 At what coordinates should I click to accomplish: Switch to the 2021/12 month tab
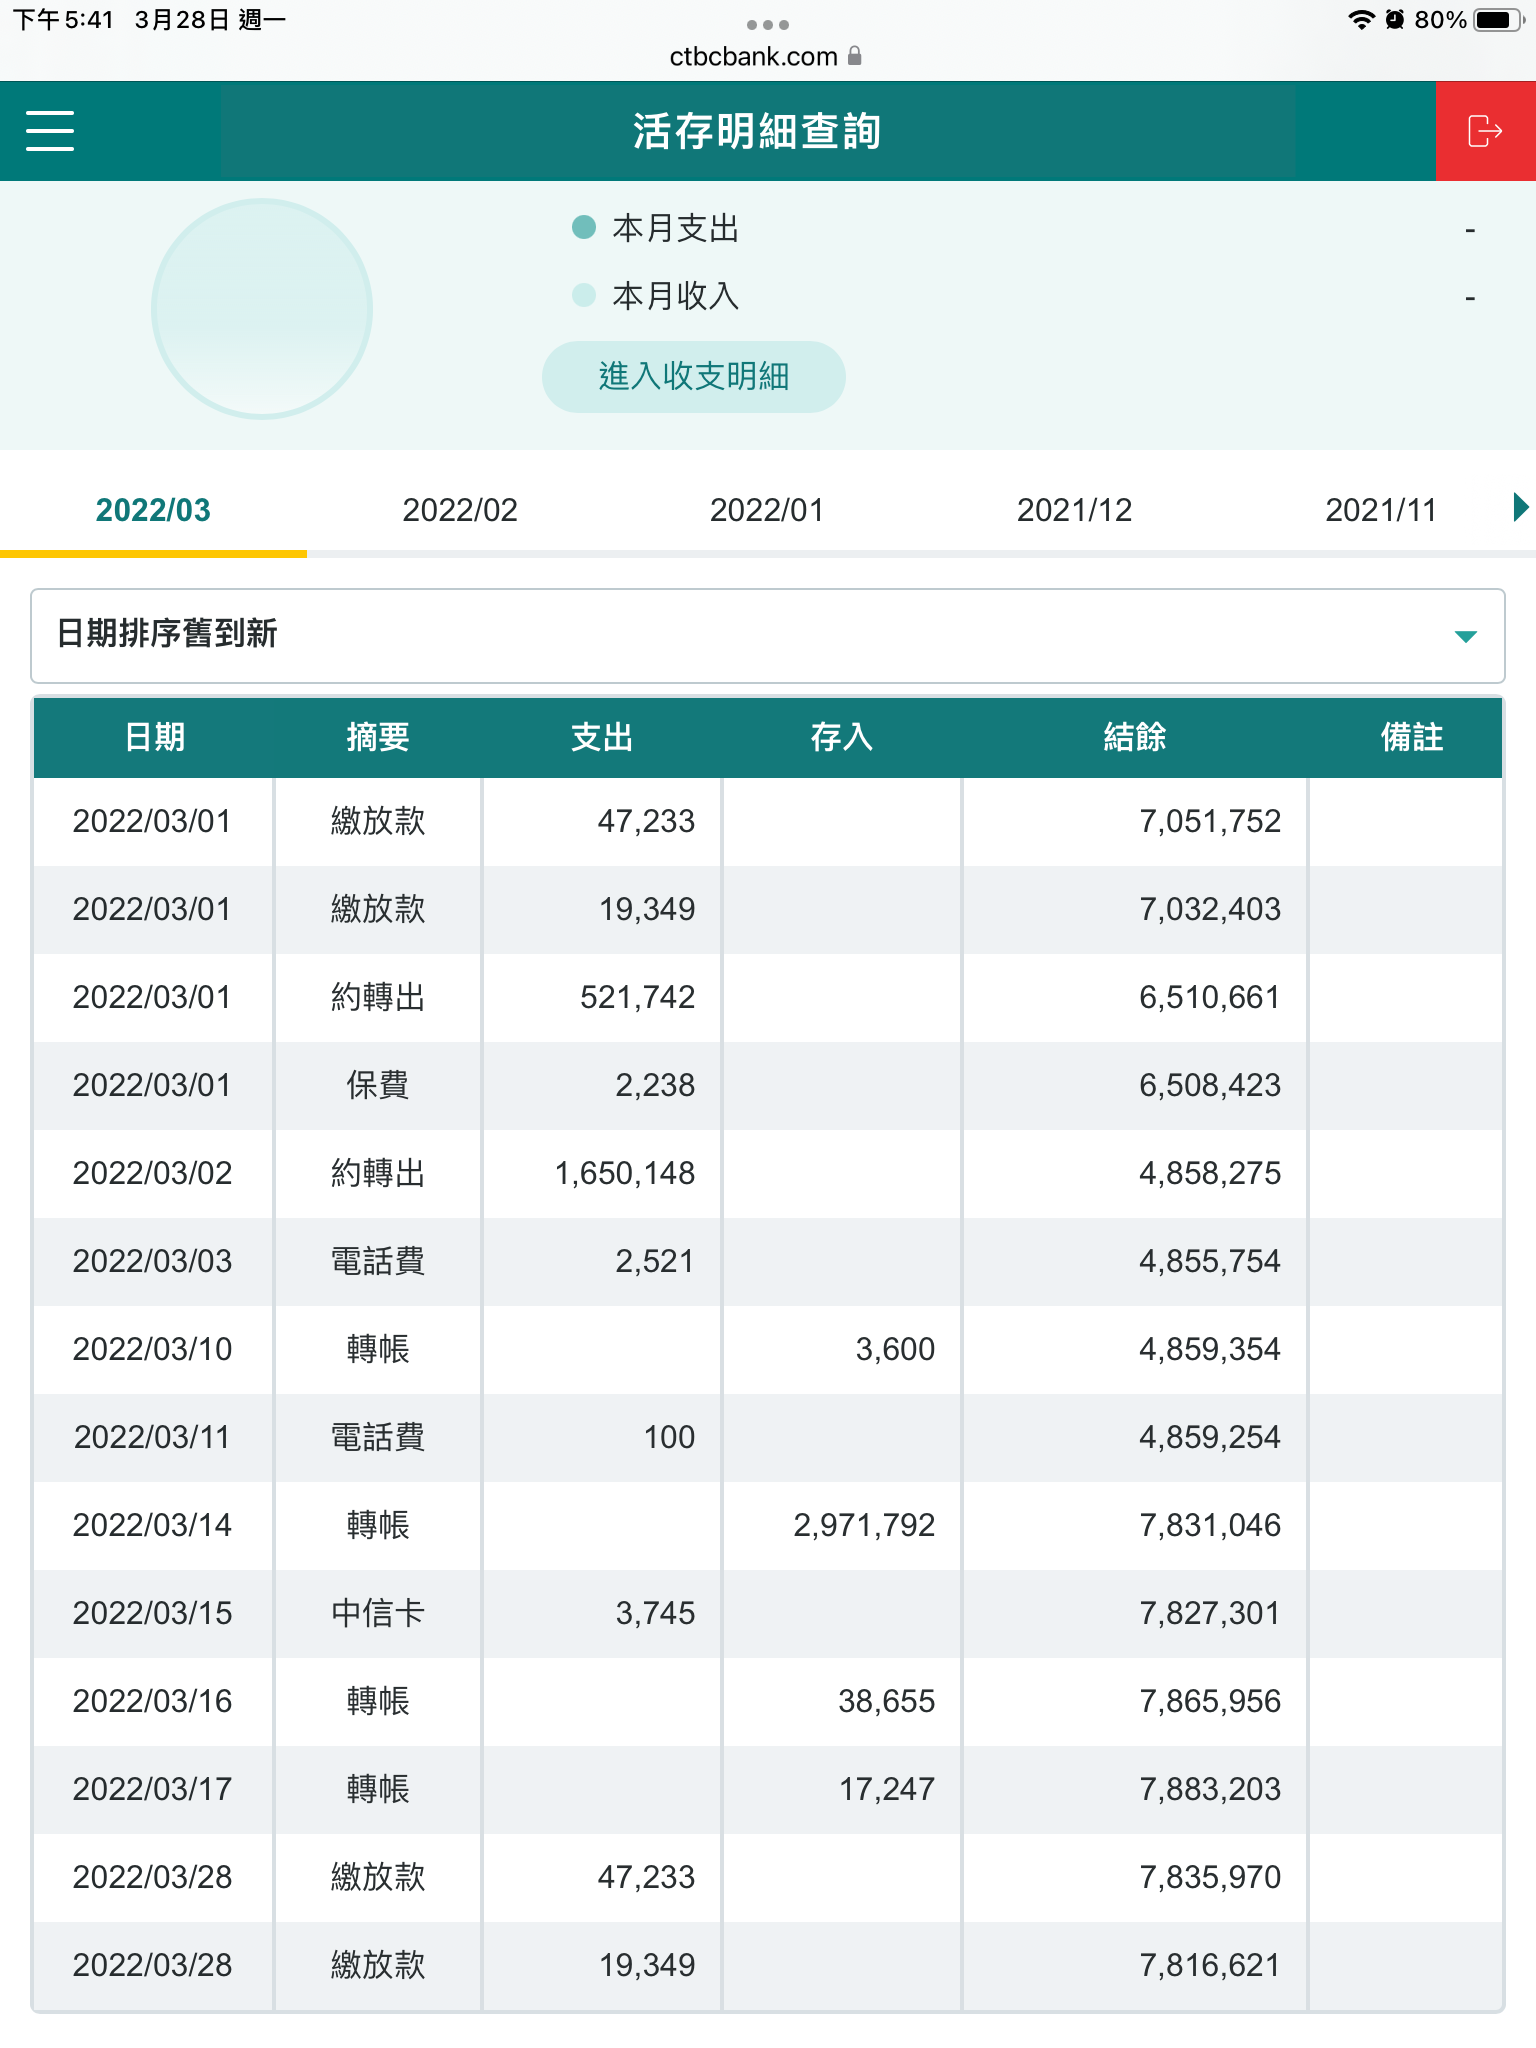tap(1074, 510)
